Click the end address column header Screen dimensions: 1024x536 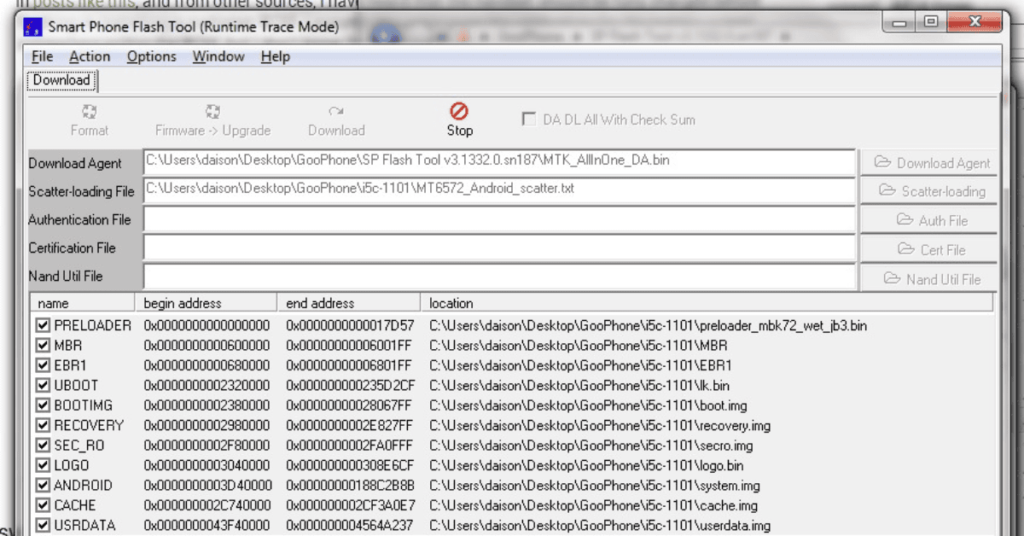(x=349, y=303)
